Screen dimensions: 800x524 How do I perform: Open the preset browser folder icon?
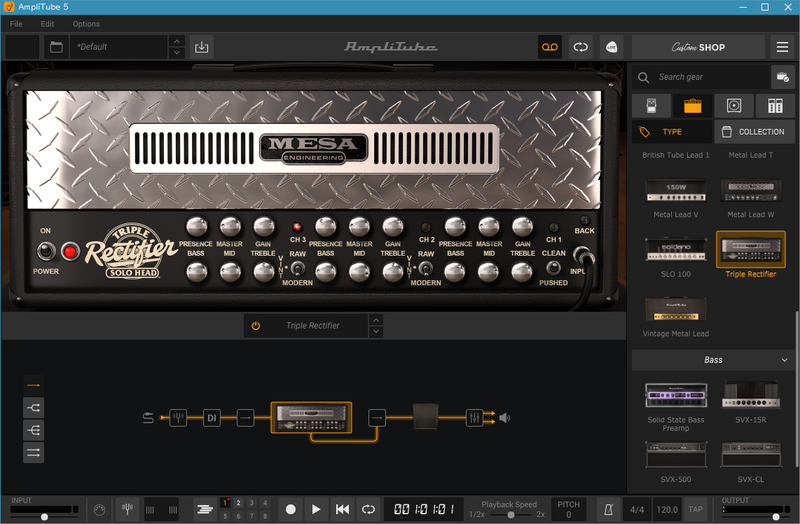(x=56, y=47)
